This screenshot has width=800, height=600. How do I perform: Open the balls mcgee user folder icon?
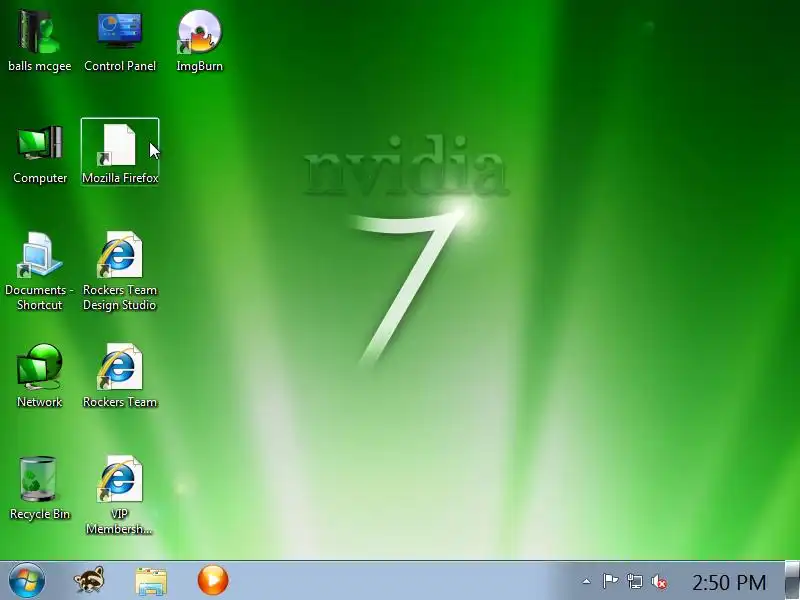(39, 42)
